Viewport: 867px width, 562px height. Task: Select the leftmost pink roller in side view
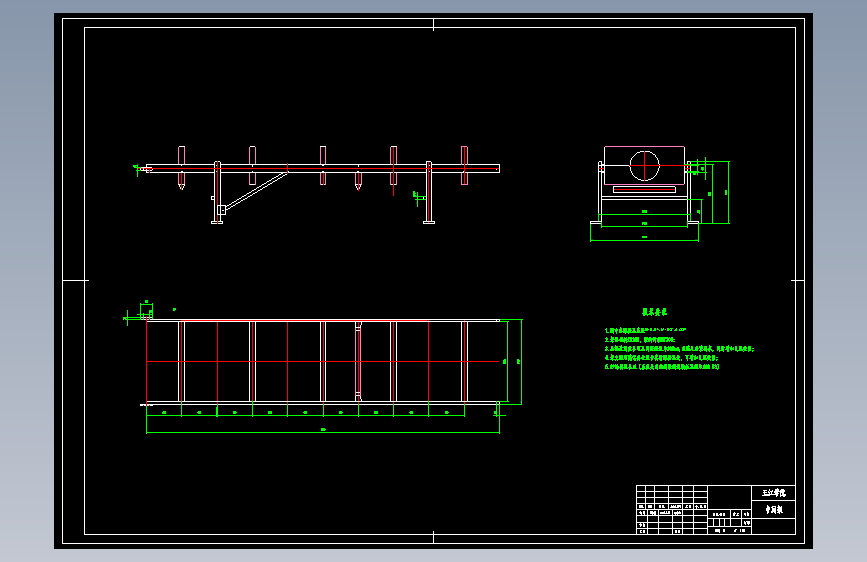tap(181, 166)
